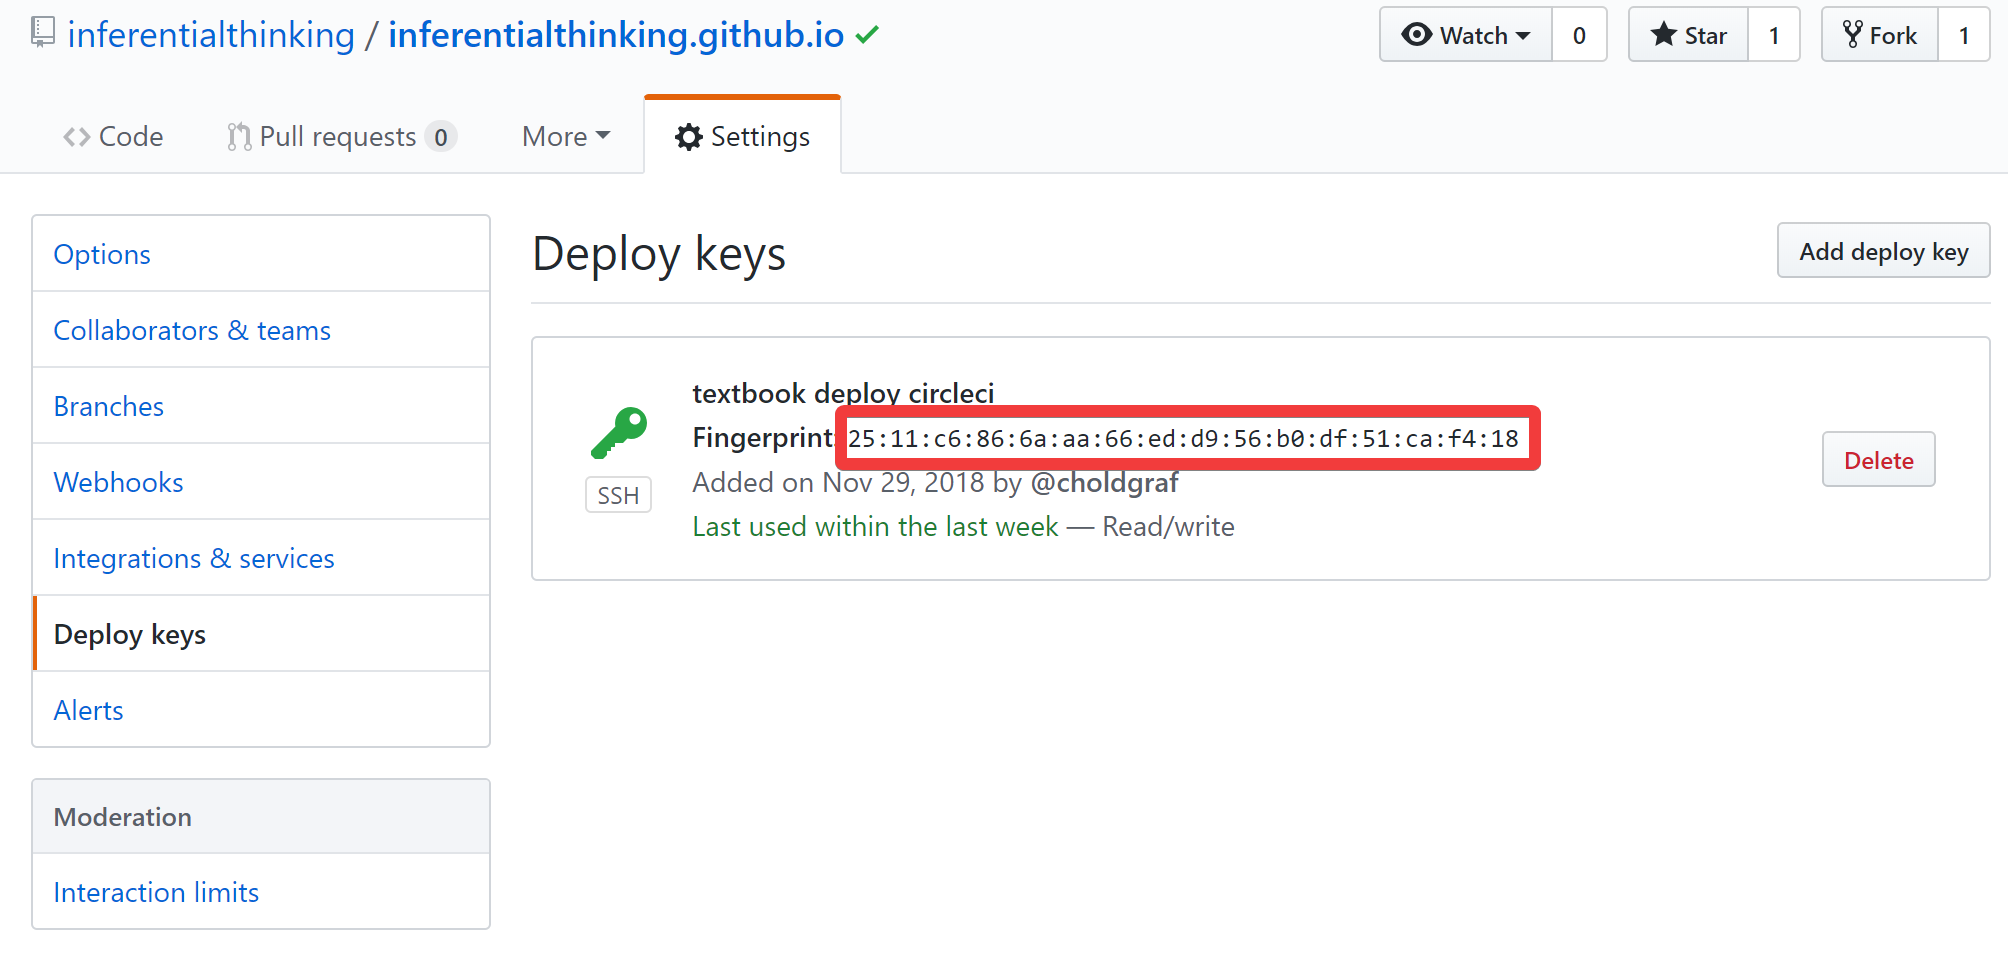The image size is (2008, 960).
Task: Click the repository book icon
Action: [x=42, y=32]
